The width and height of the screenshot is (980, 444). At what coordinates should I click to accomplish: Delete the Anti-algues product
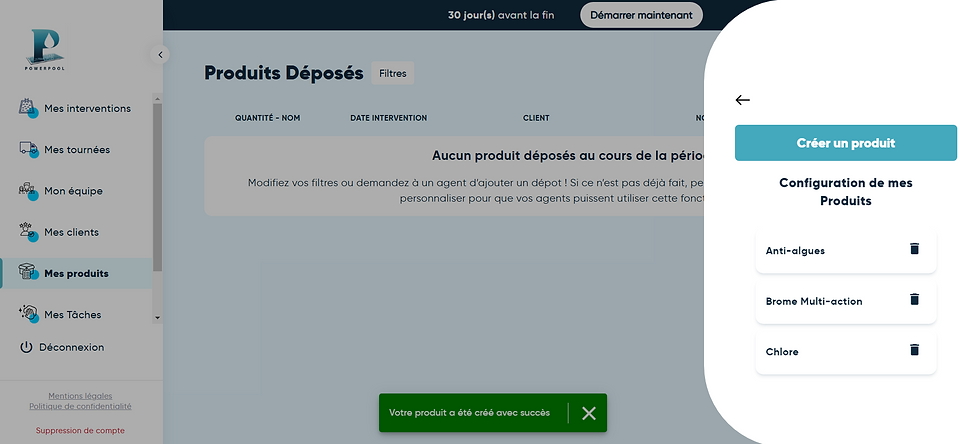(x=914, y=249)
